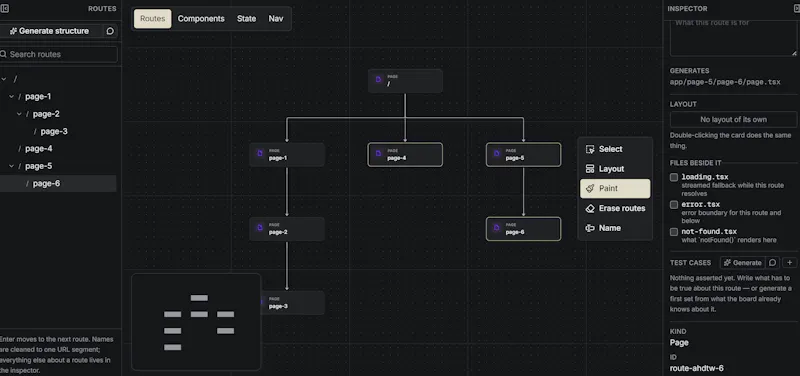
Task: Click the page icon on page-2 card
Action: (260, 228)
